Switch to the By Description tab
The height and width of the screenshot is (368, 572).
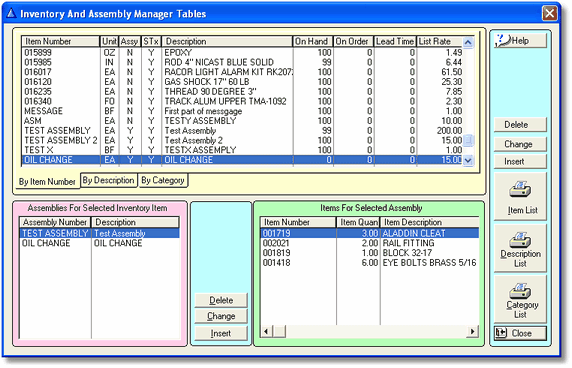[108, 180]
